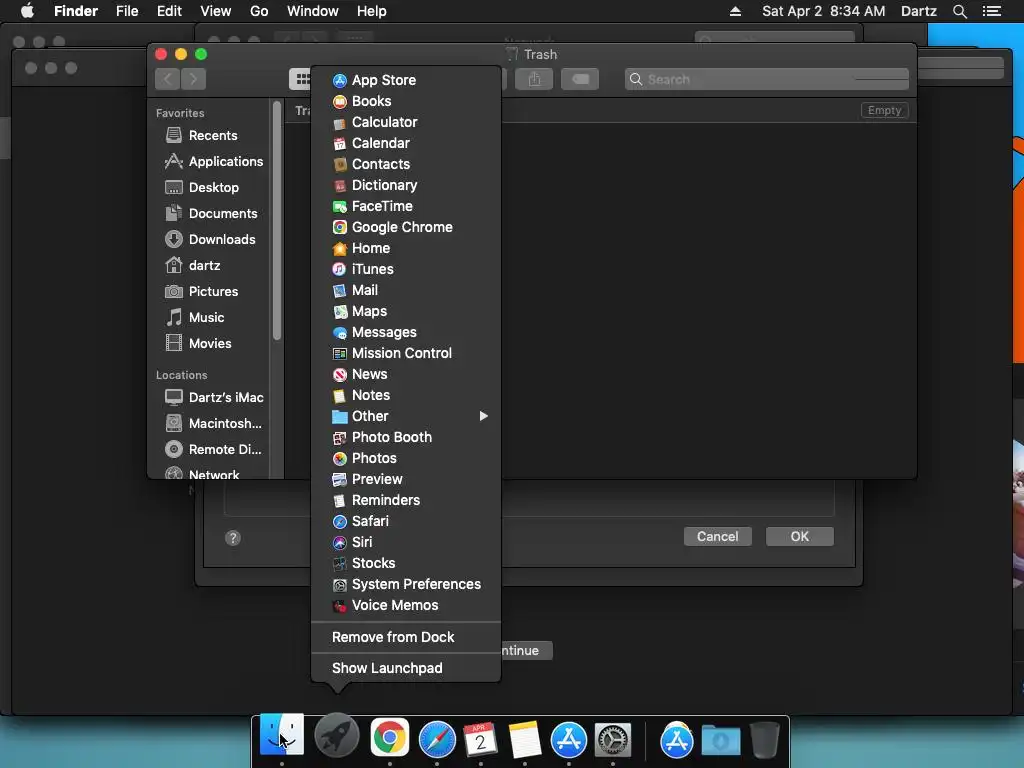The image size is (1024, 768).
Task: Choose Mission Control from Launchpad menu
Action: coord(406,353)
